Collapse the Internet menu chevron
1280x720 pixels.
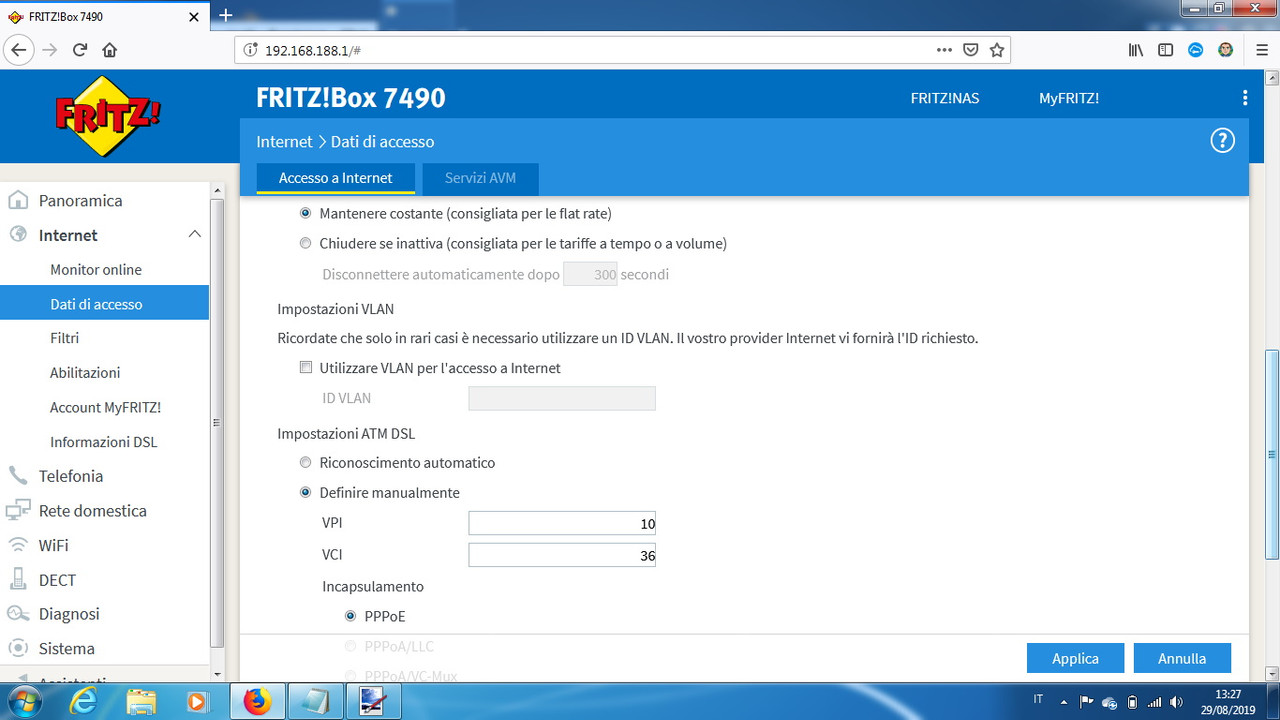click(x=194, y=235)
